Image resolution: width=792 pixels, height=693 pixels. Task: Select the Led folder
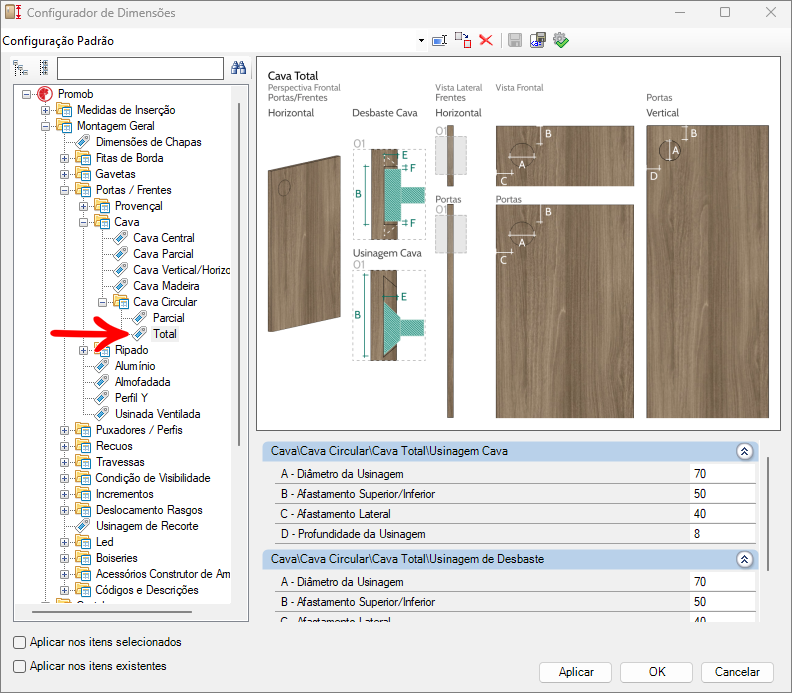click(105, 542)
